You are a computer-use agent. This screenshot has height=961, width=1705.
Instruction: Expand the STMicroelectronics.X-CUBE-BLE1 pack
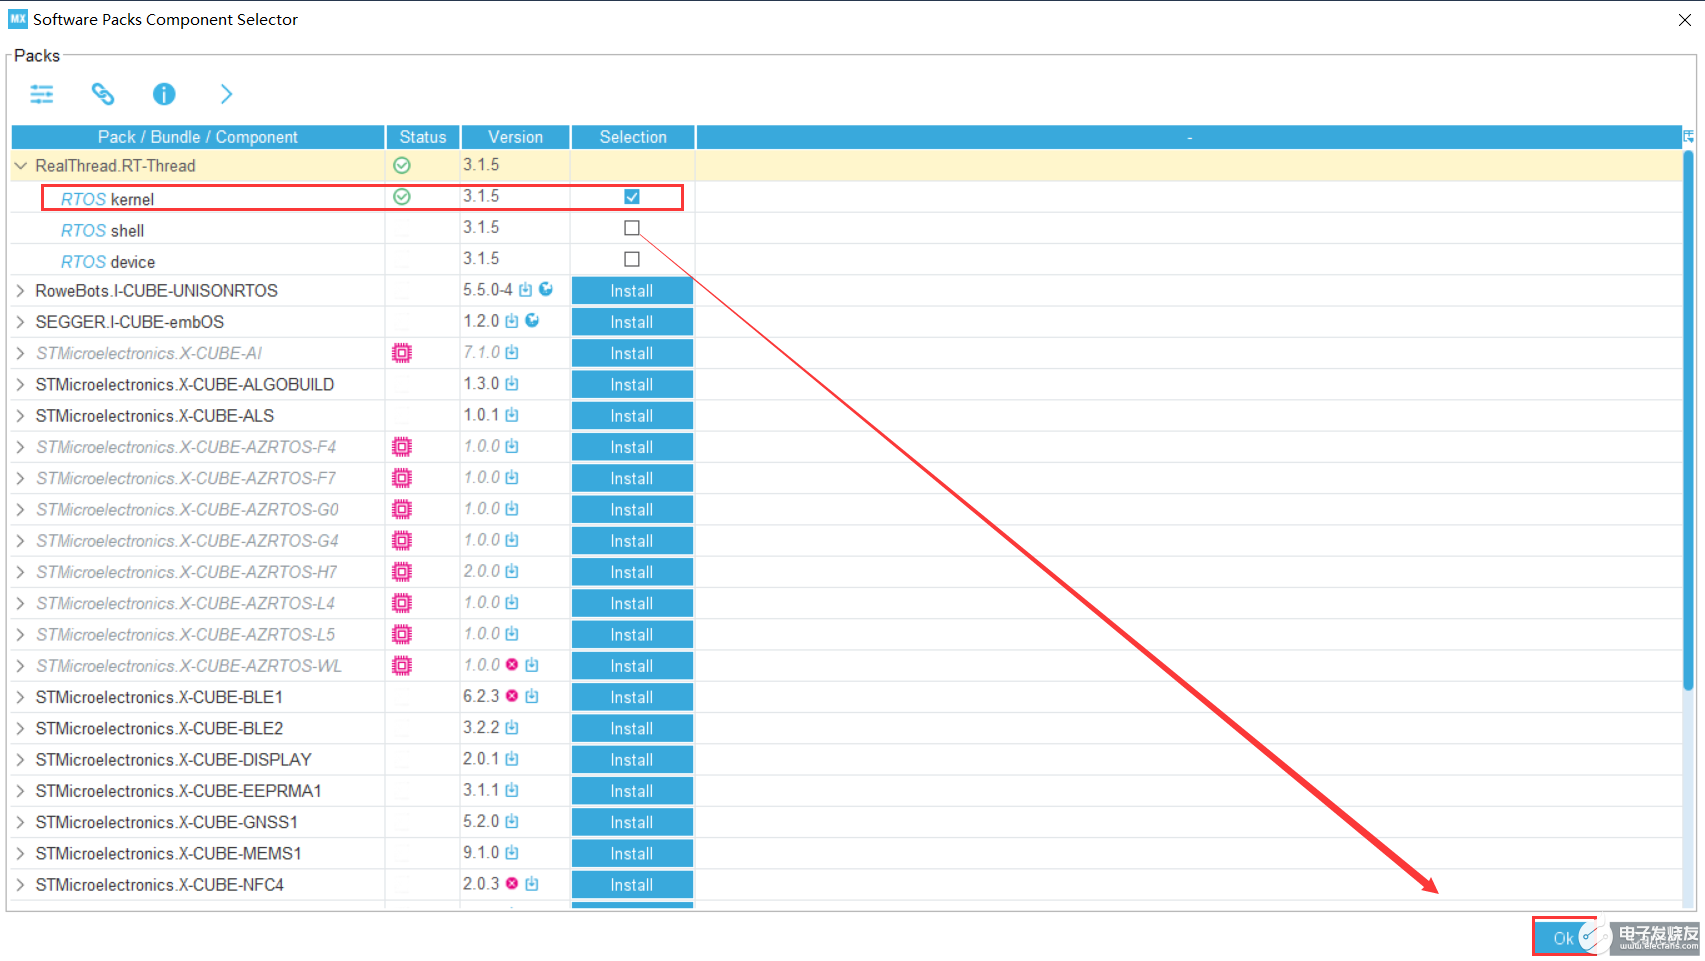pos(20,696)
